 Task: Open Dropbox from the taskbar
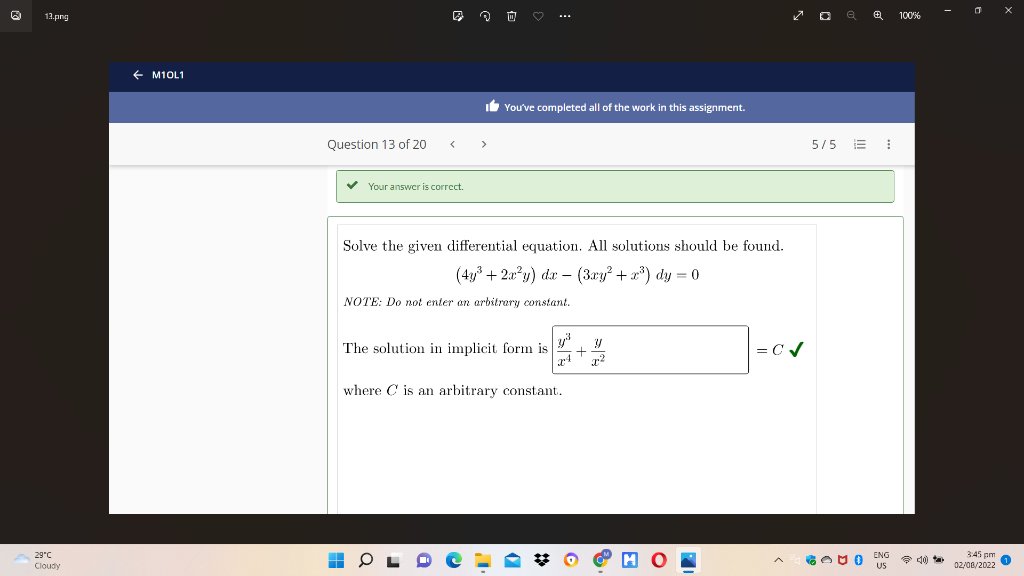click(x=541, y=560)
